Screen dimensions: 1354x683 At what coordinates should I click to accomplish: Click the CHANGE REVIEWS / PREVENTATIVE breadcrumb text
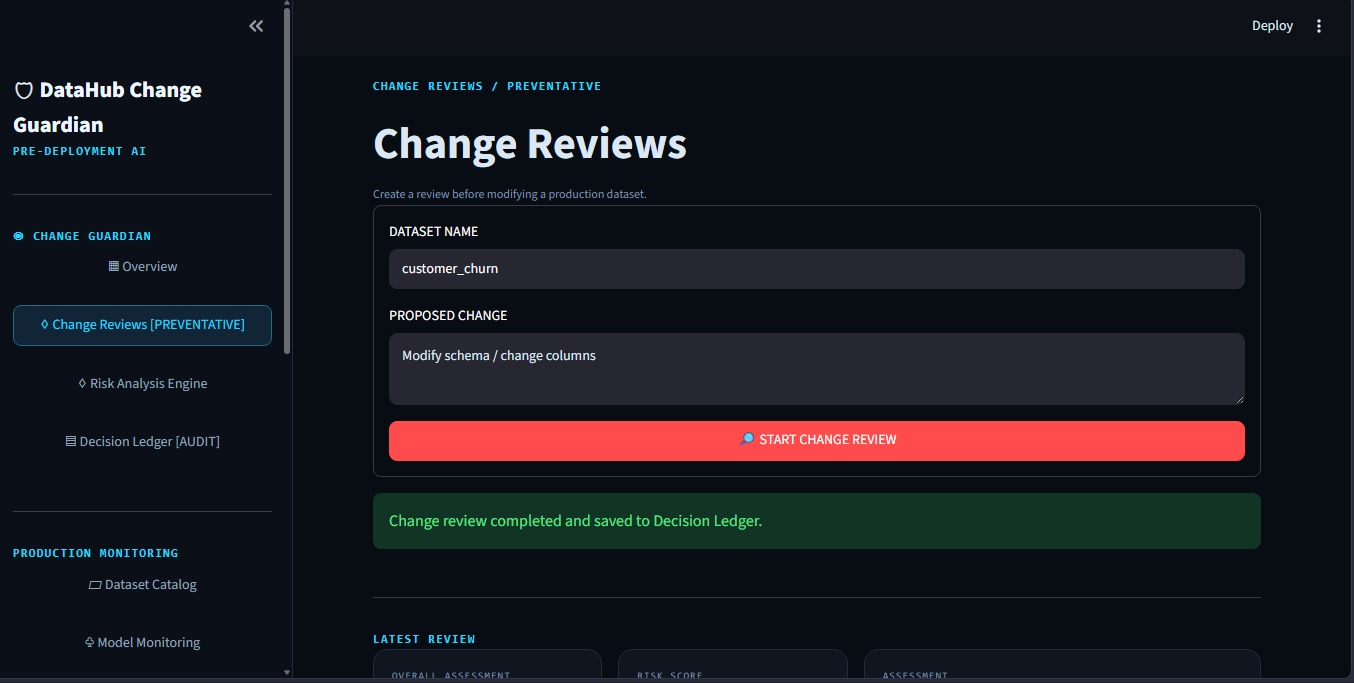click(x=487, y=86)
